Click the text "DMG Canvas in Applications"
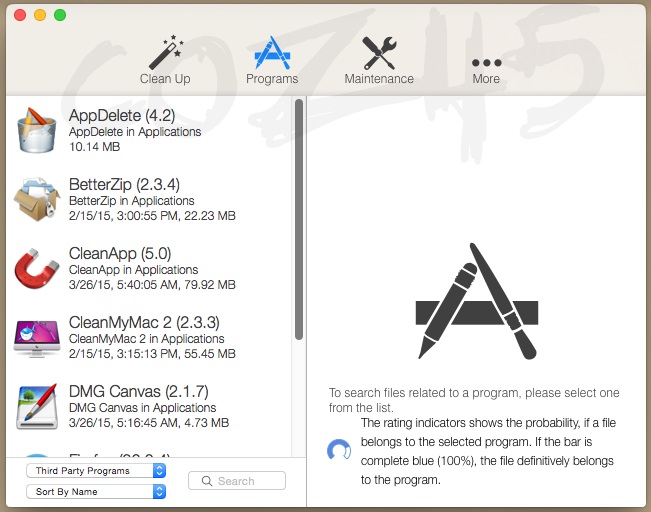Image resolution: width=651 pixels, height=512 pixels. [x=142, y=408]
